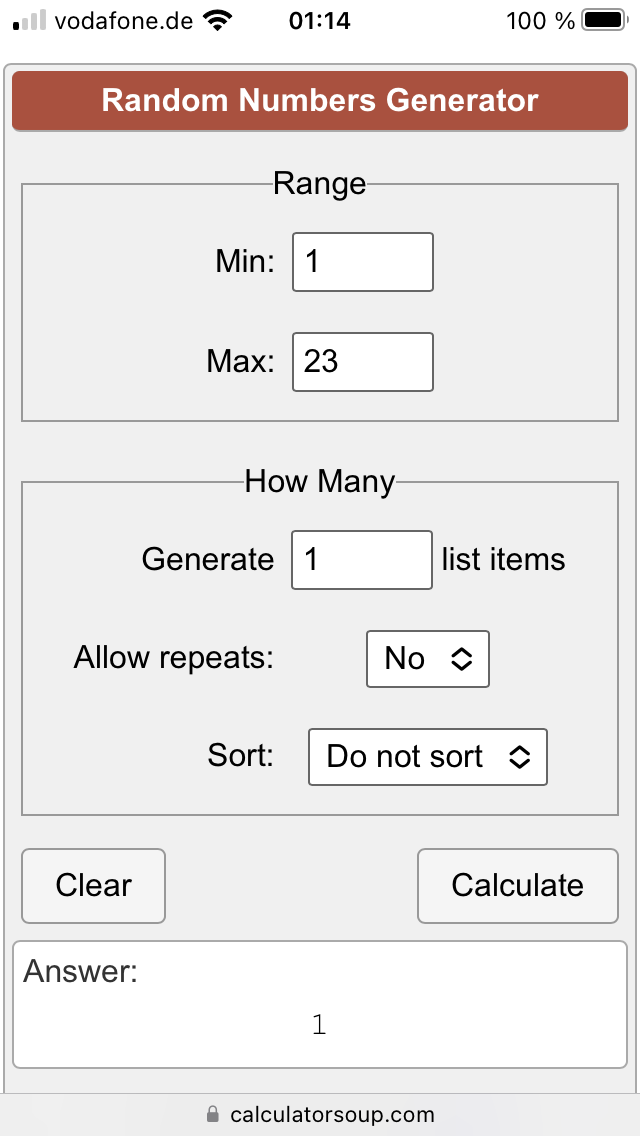Tap the vodafone.de carrier label
Viewport: 640px width, 1136px height.
(124, 21)
